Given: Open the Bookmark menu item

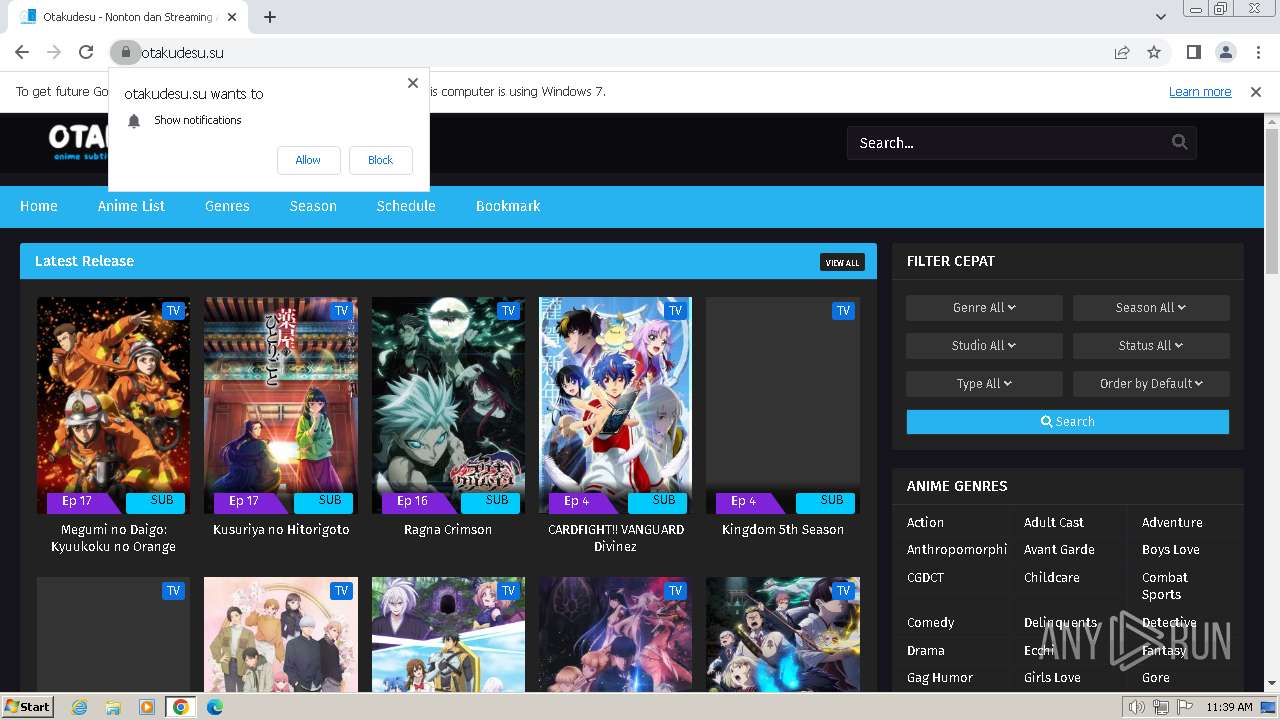Looking at the screenshot, I should (508, 206).
